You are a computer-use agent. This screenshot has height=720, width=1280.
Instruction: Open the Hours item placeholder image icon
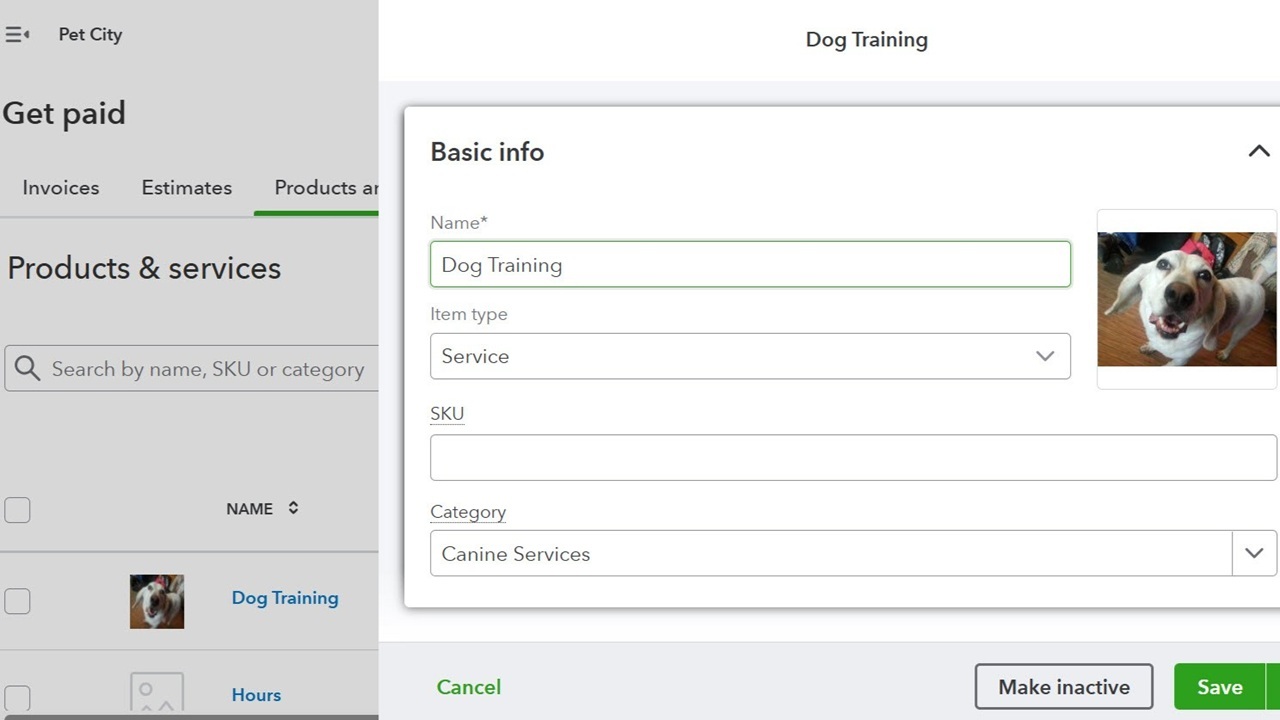coord(157,693)
